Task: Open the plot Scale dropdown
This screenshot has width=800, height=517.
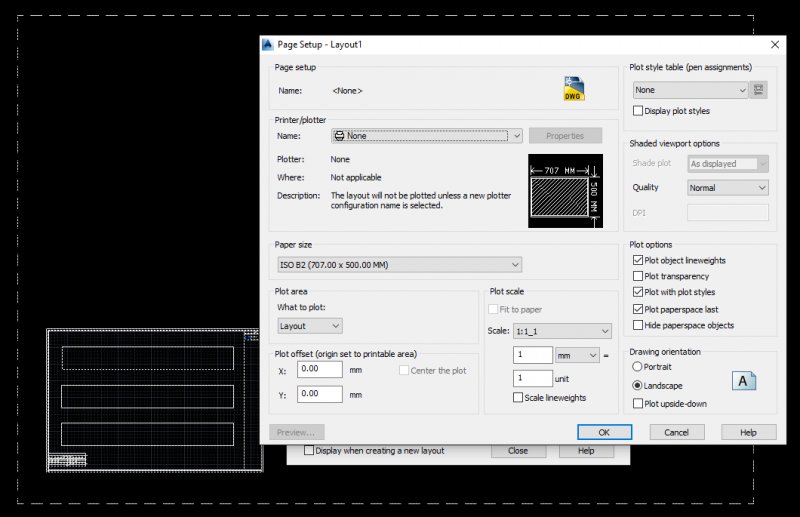Action: 562,331
